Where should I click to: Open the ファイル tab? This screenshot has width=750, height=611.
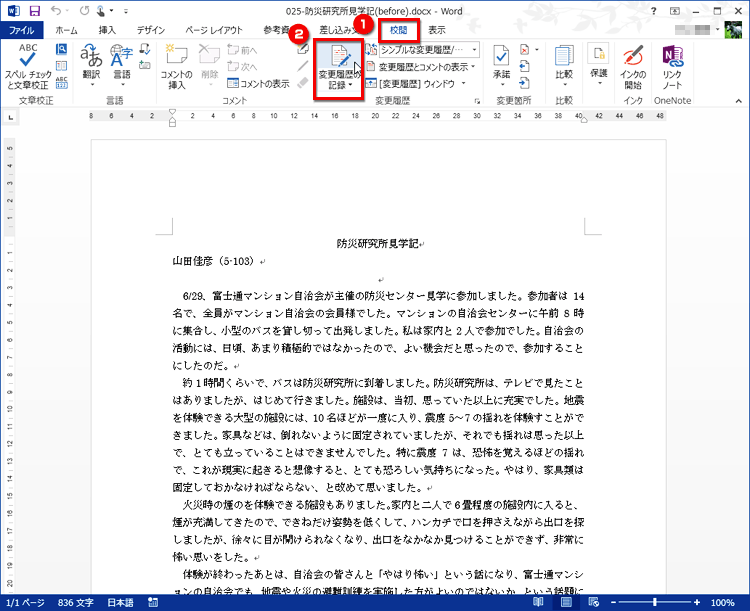point(22,30)
